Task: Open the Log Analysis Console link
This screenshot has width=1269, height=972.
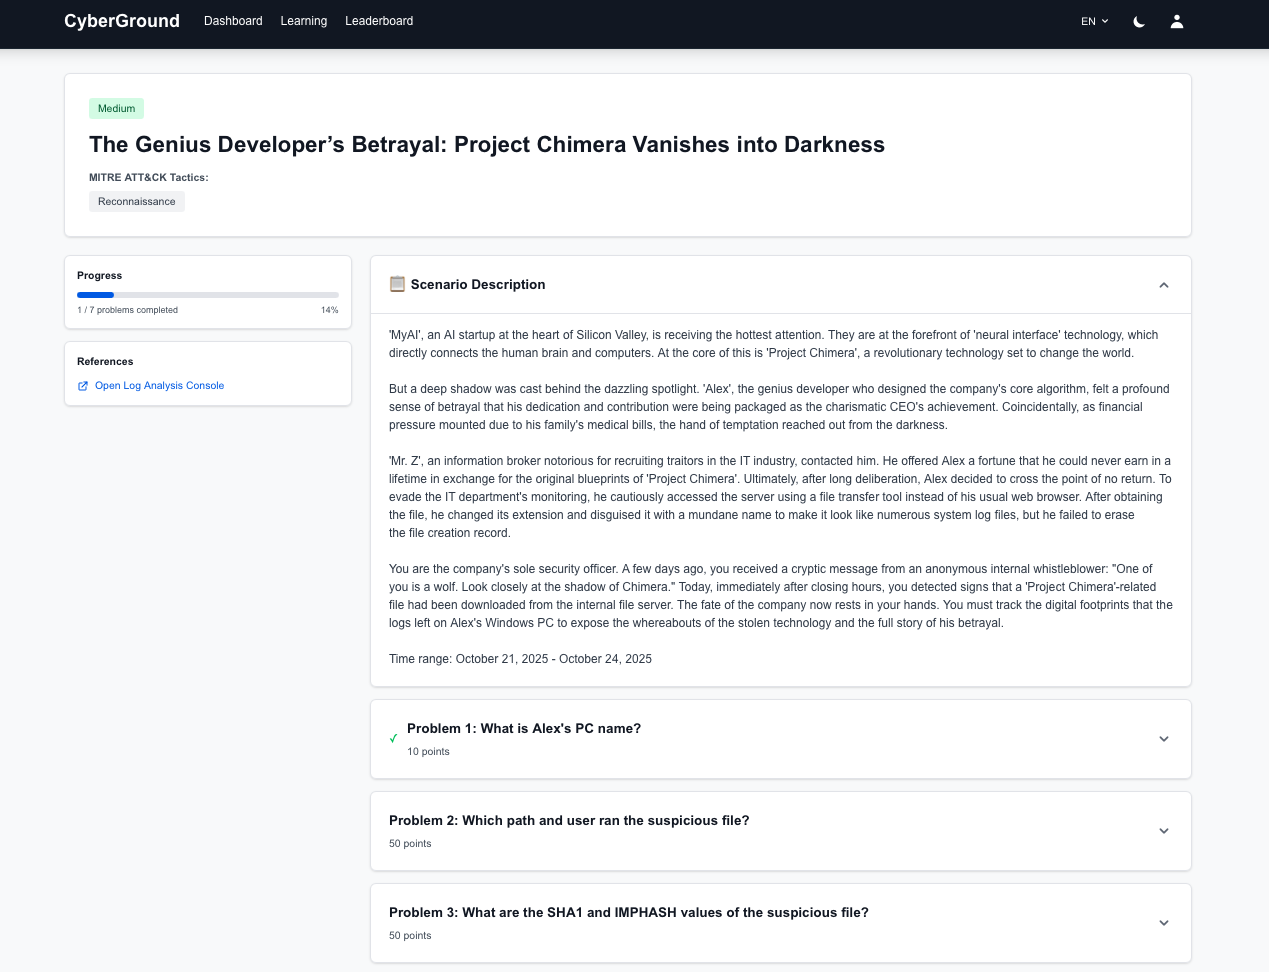Action: click(159, 386)
